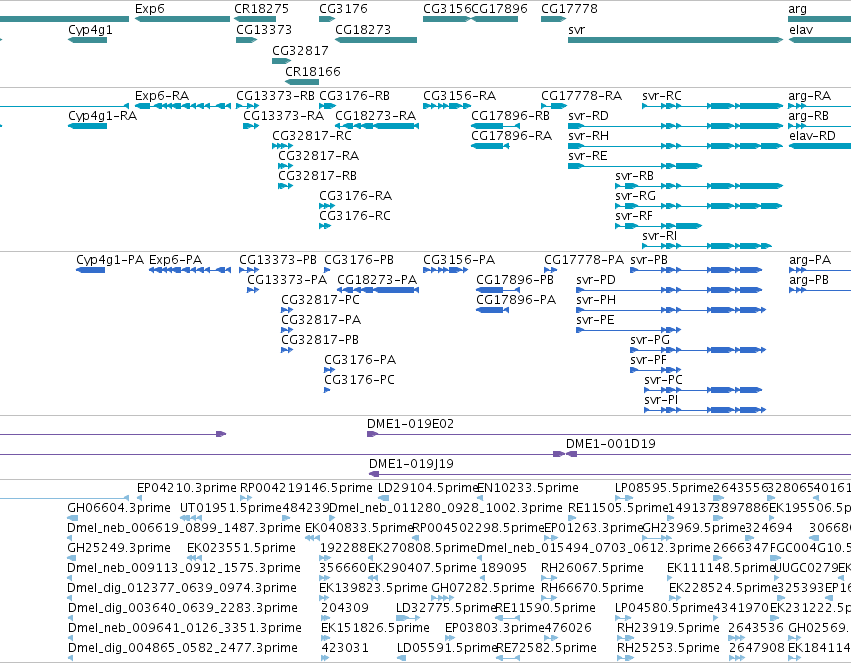
Task: Click the RH66670.5prime EST label
Action: click(x=592, y=588)
